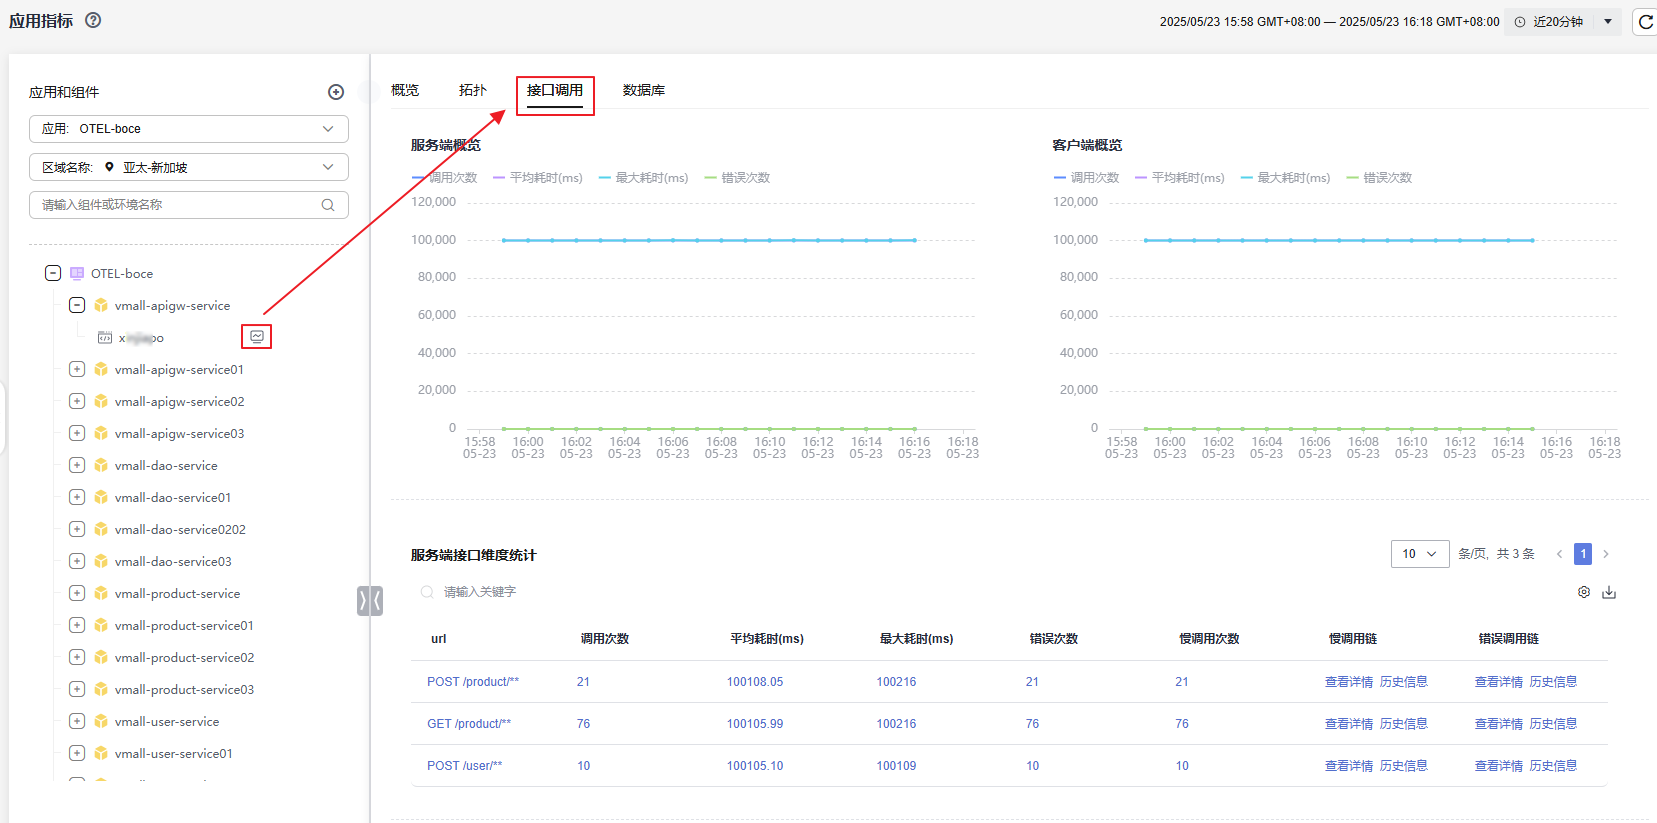Open POST /product/** url link
Viewport: 1657px width, 823px height.
tap(473, 682)
